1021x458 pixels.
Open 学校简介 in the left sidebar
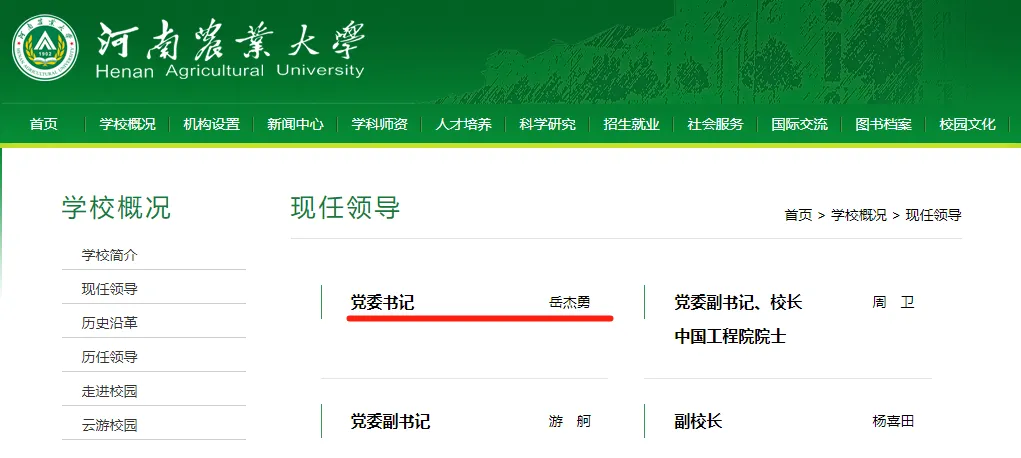[109, 255]
